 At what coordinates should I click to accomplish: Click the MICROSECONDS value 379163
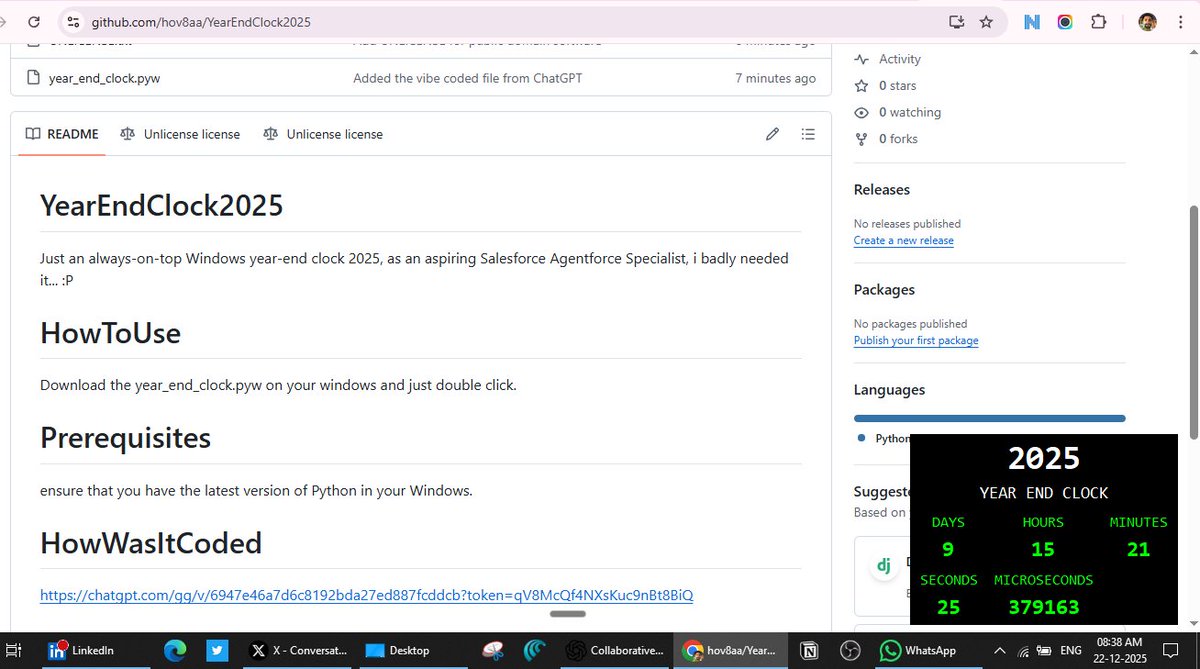tap(1044, 607)
